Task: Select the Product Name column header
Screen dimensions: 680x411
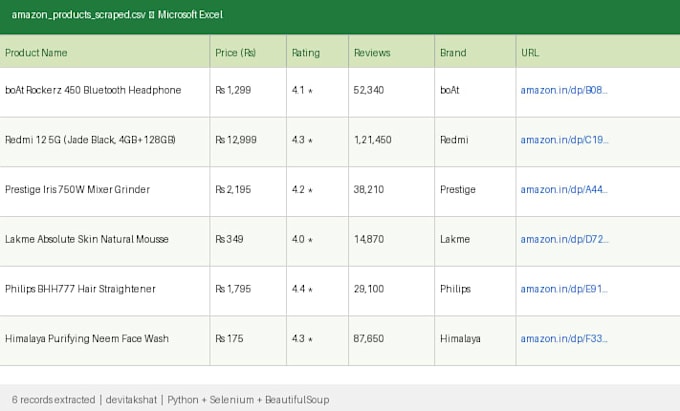Action: 105,52
